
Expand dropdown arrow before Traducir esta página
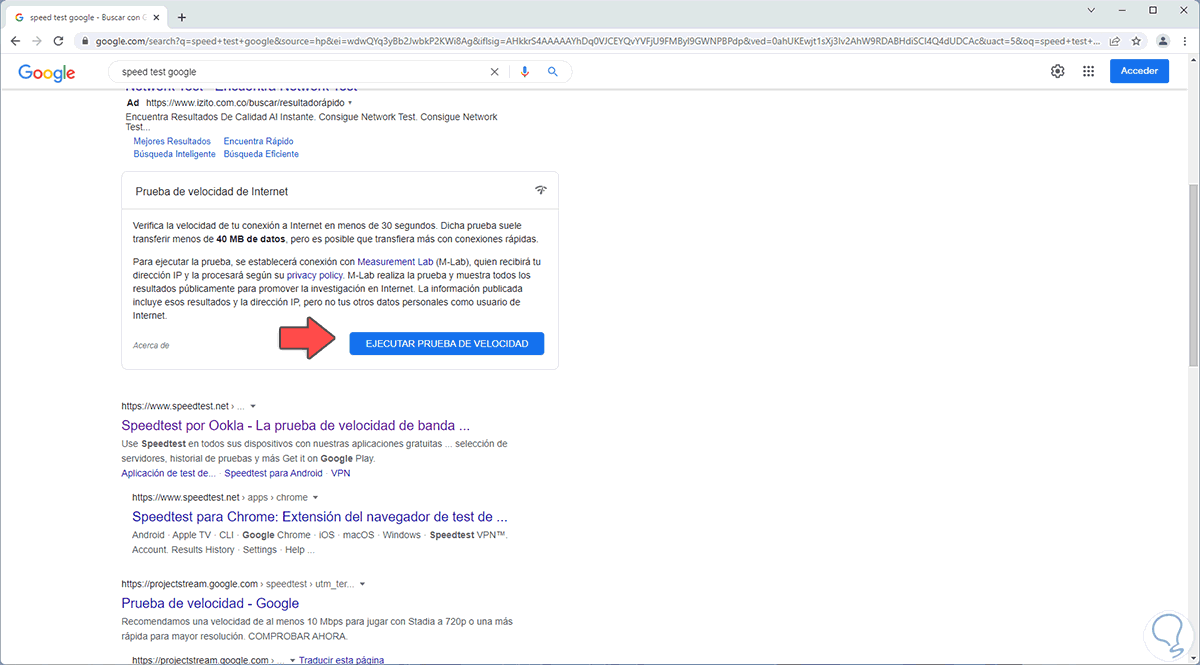point(292,661)
